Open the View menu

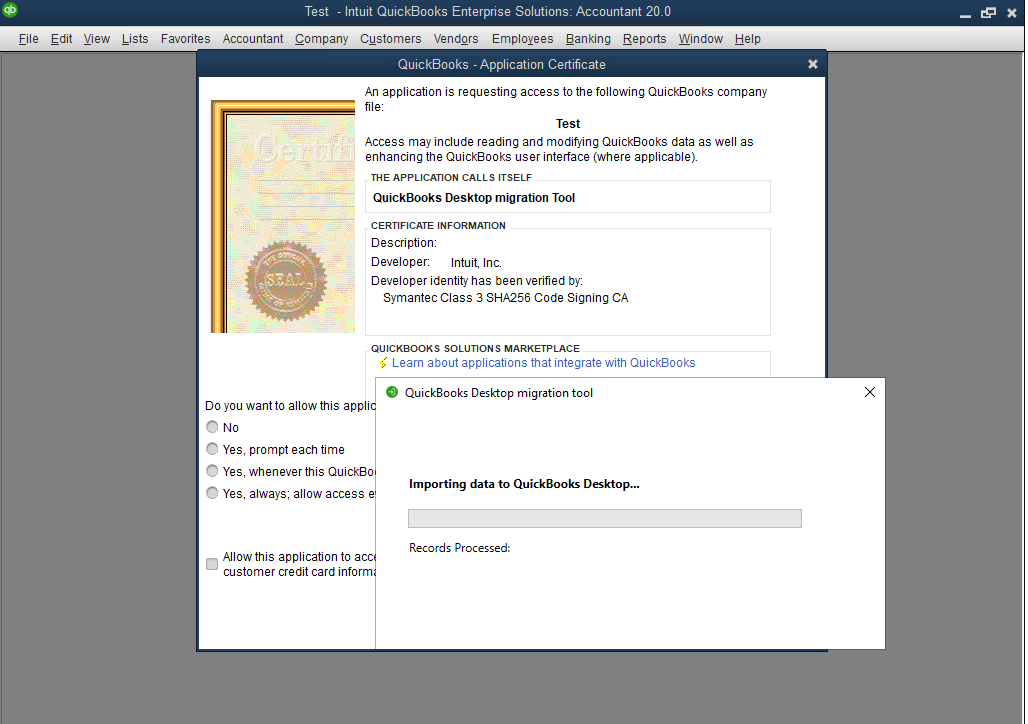(x=96, y=39)
